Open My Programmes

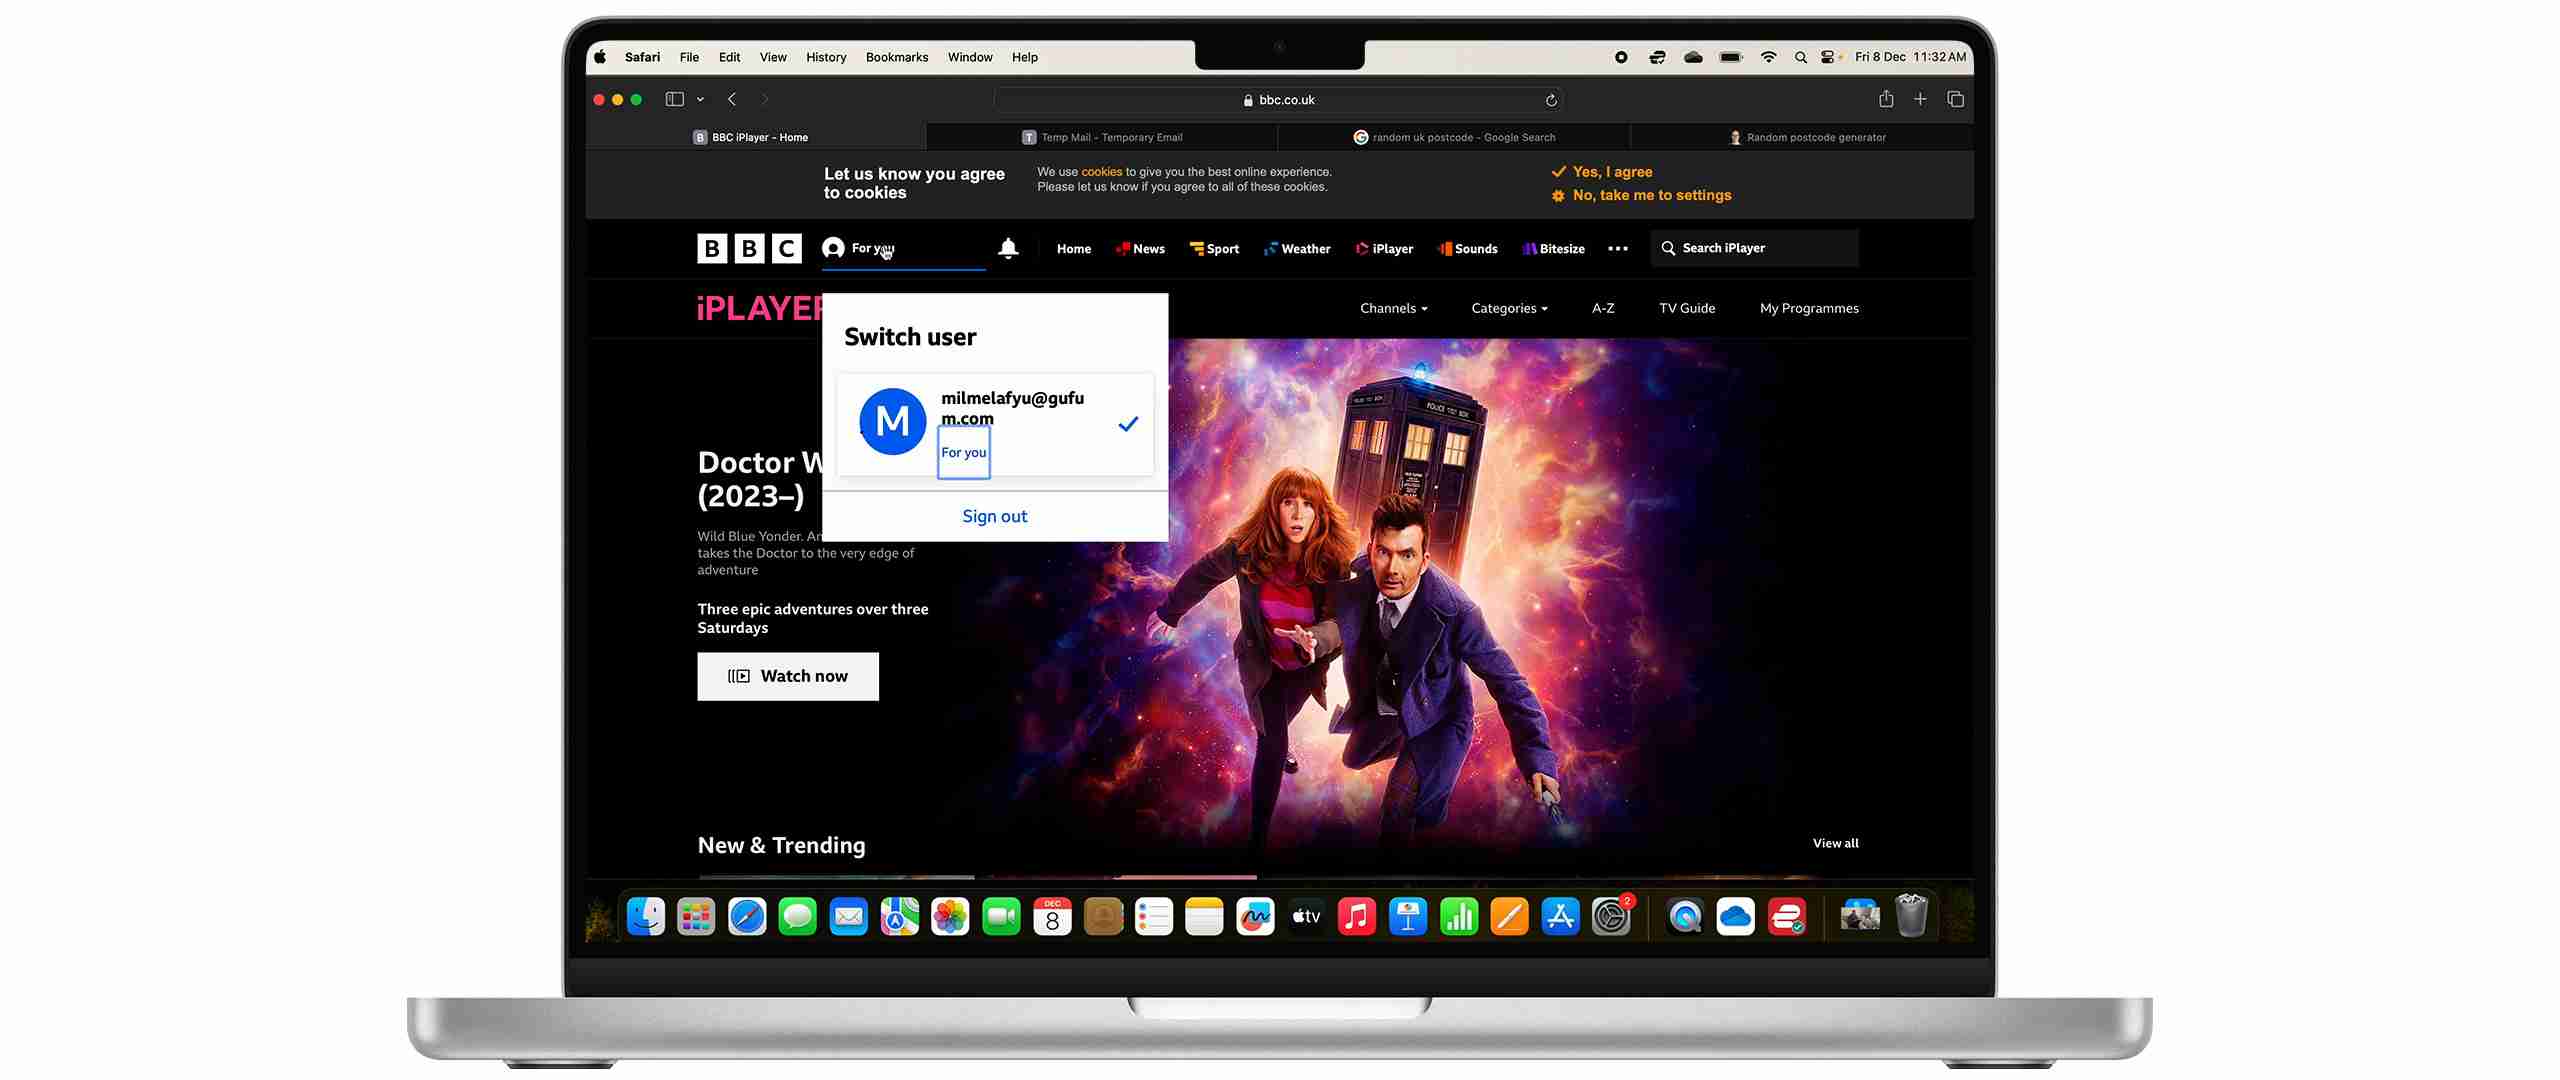coord(1809,308)
